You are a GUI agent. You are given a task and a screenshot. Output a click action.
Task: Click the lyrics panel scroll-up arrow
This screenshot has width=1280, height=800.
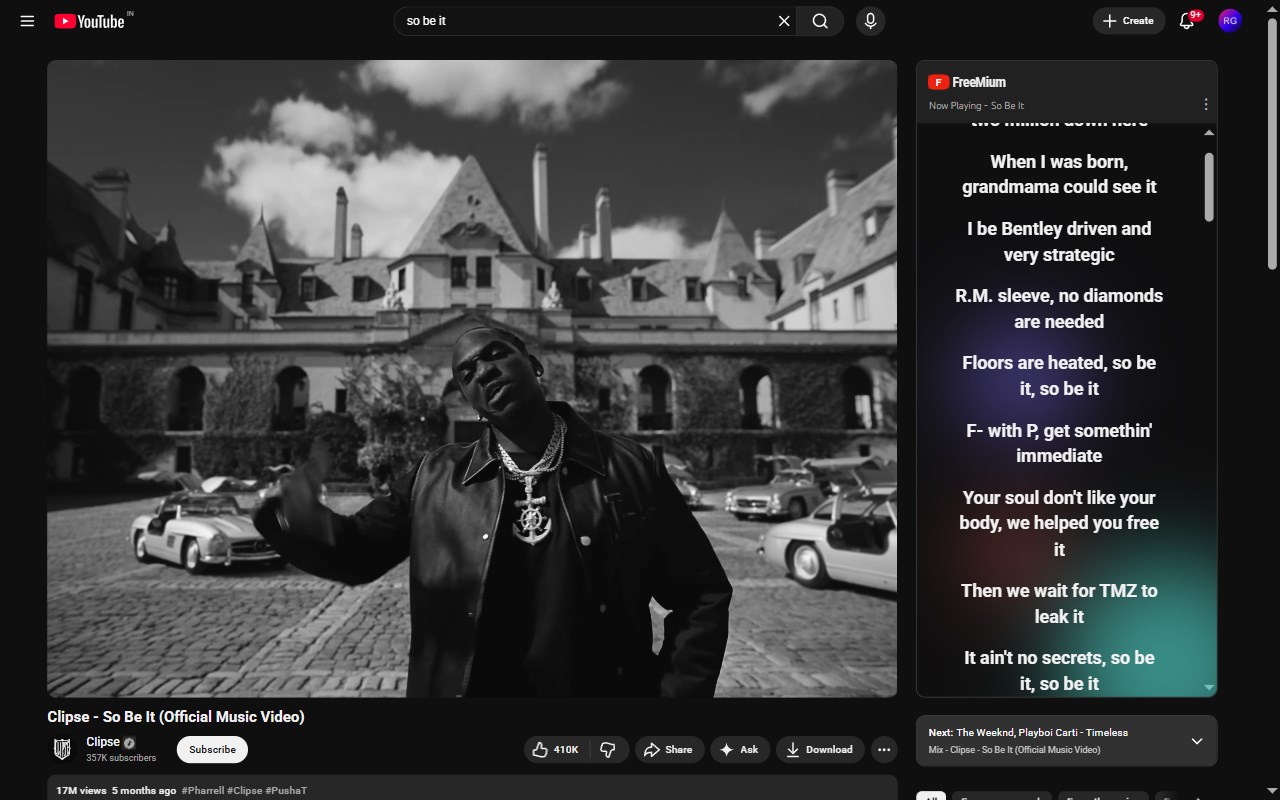pyautogui.click(x=1209, y=133)
